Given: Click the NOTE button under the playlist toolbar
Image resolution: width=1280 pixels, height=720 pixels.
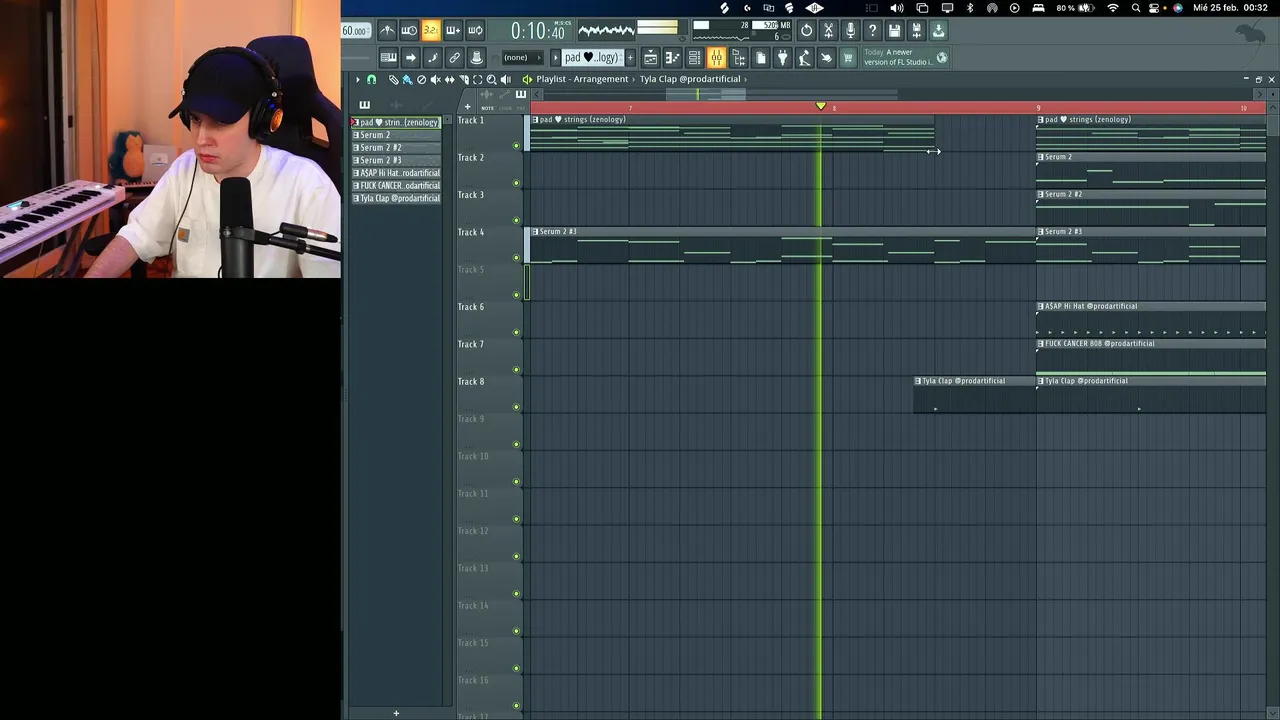Looking at the screenshot, I should (487, 108).
